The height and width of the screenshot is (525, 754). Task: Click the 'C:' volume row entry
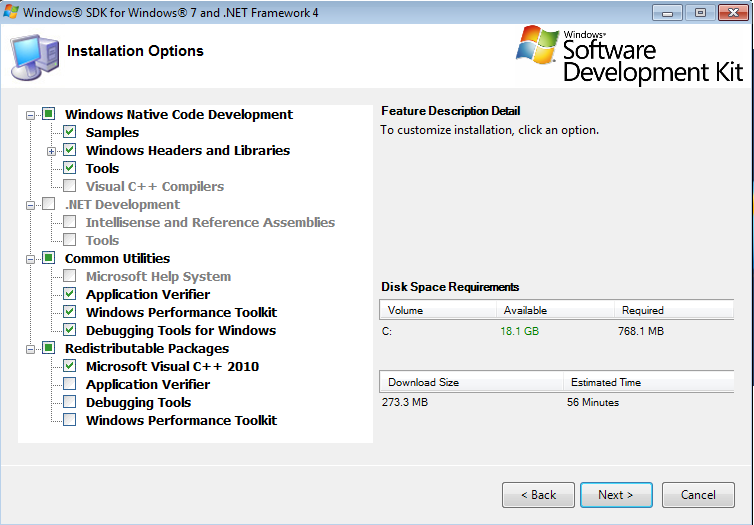click(387, 331)
